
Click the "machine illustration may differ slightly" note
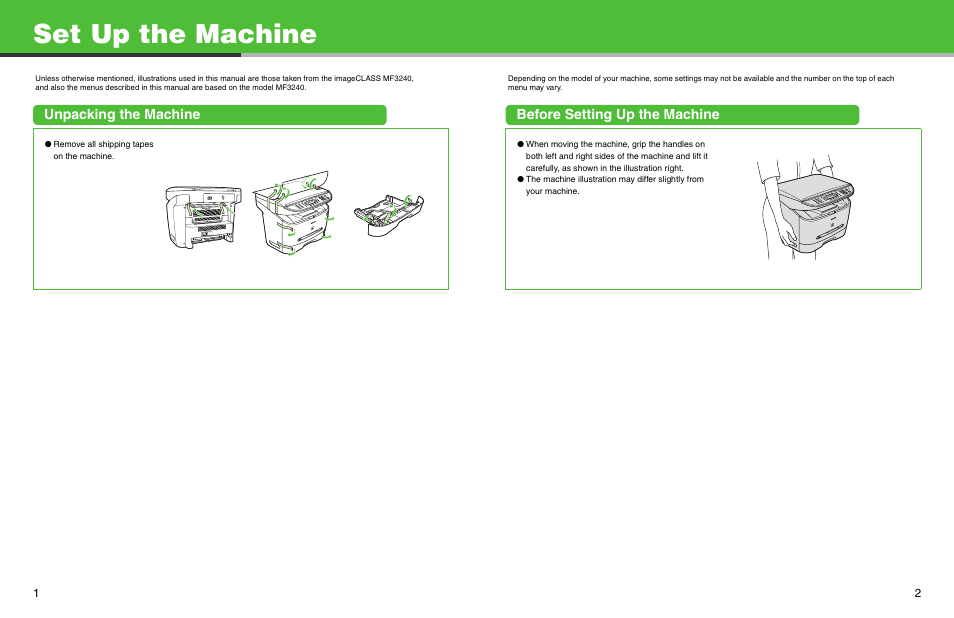tap(614, 185)
